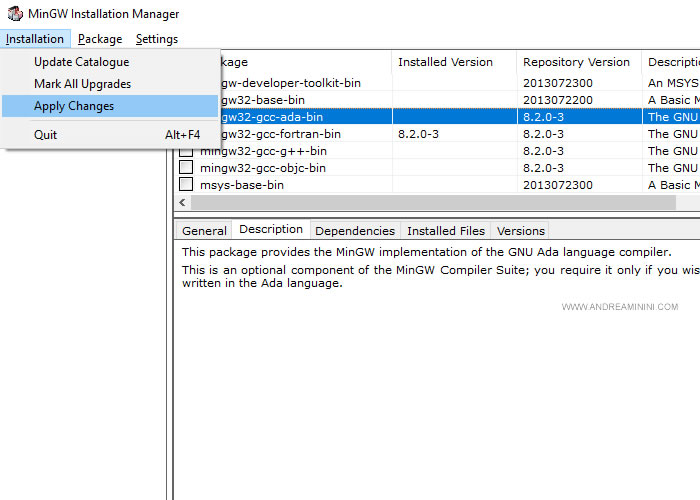Show the Installed Files tab
The width and height of the screenshot is (700, 500).
pyautogui.click(x=445, y=231)
